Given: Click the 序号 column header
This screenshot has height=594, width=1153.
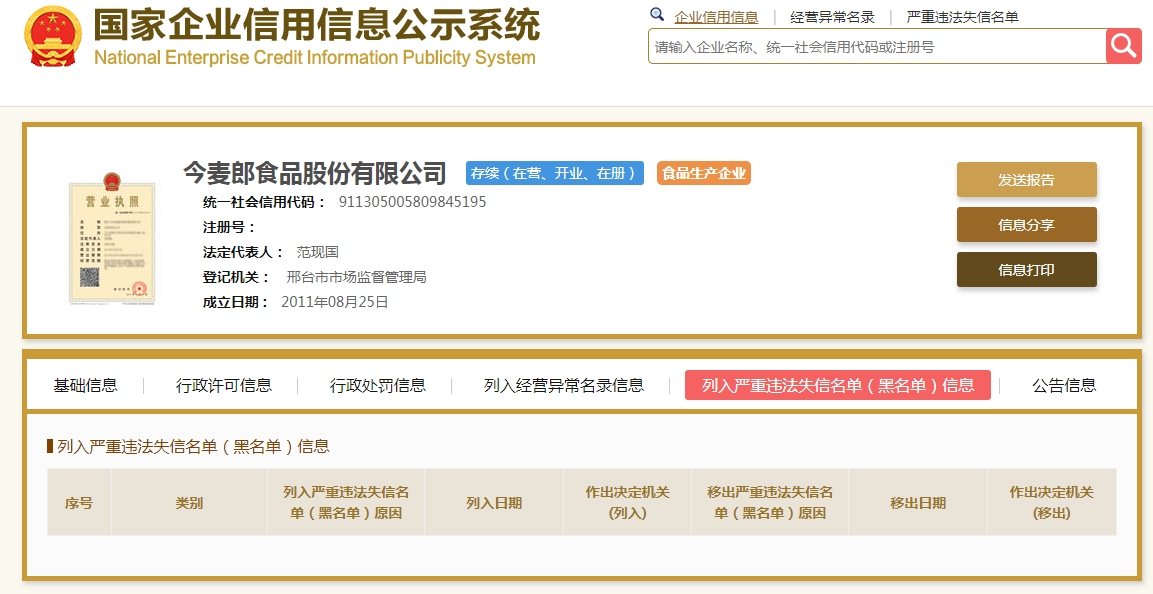Looking at the screenshot, I should pos(79,502).
